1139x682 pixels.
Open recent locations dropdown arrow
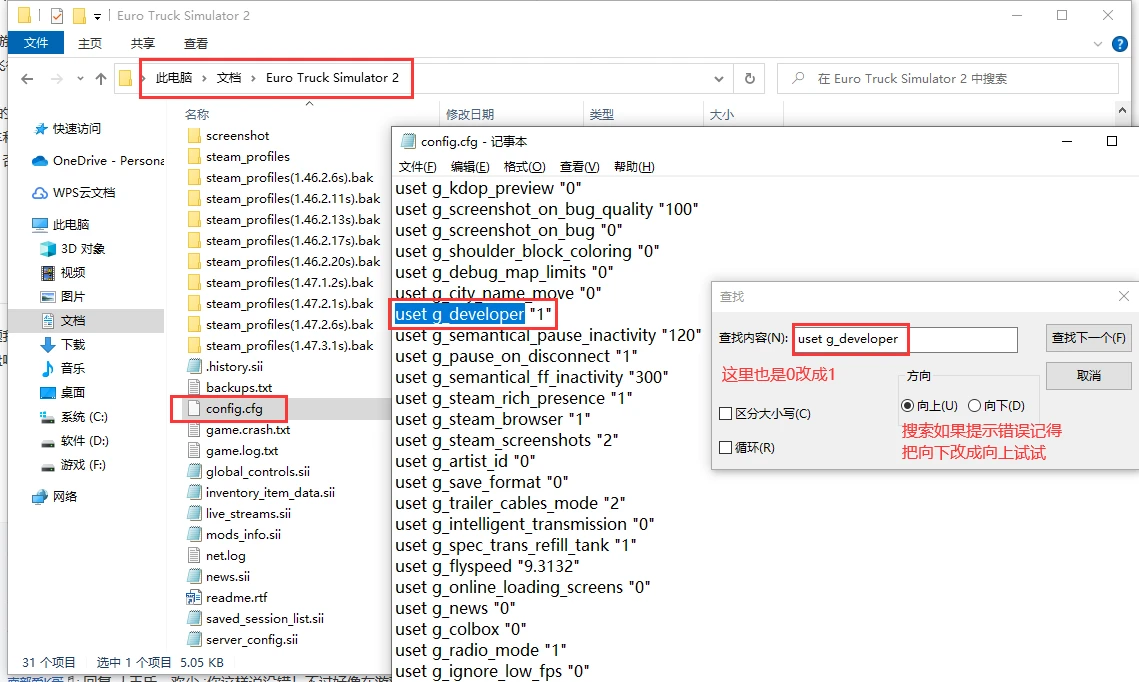(x=80, y=78)
